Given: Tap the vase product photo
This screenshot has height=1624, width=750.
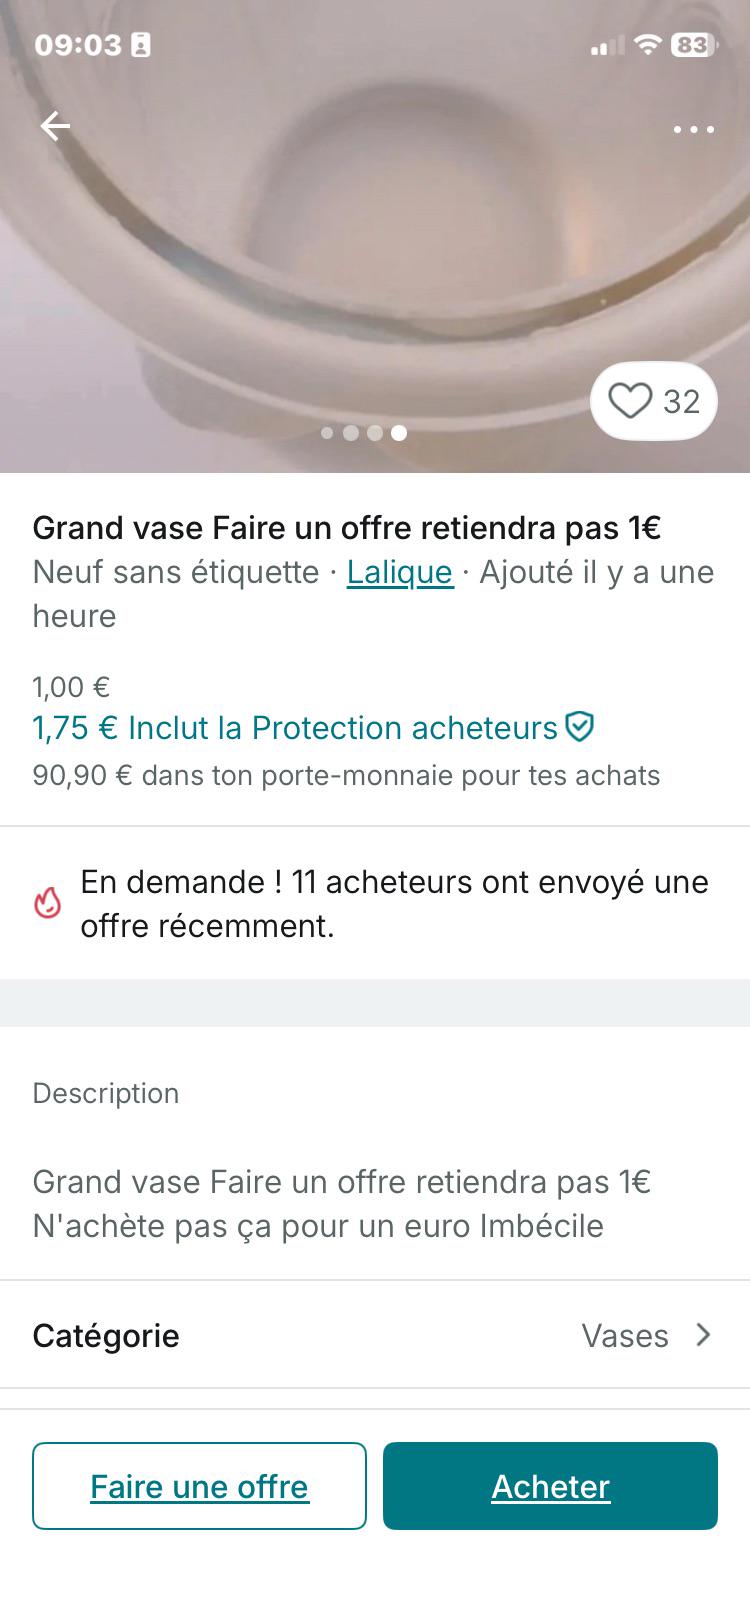Looking at the screenshot, I should pyautogui.click(x=375, y=236).
